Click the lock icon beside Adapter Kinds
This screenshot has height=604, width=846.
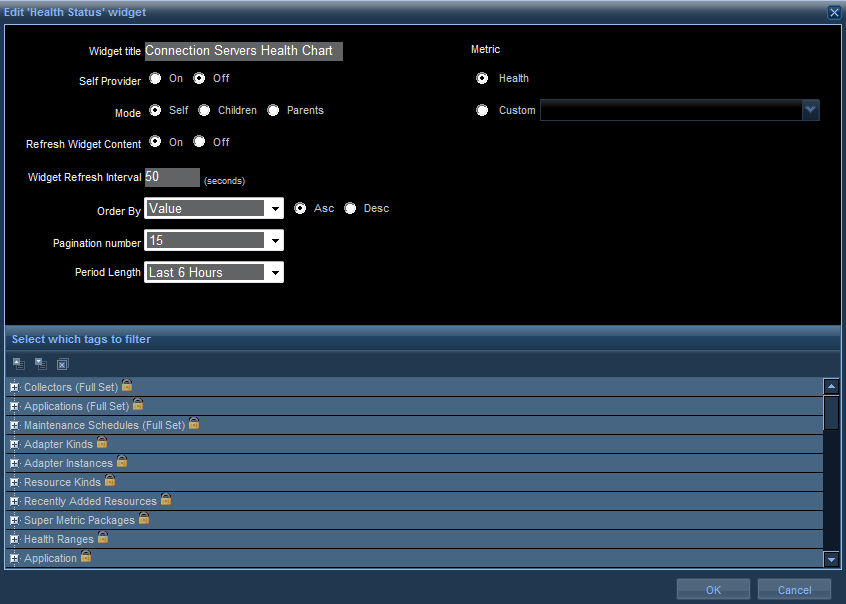[102, 443]
